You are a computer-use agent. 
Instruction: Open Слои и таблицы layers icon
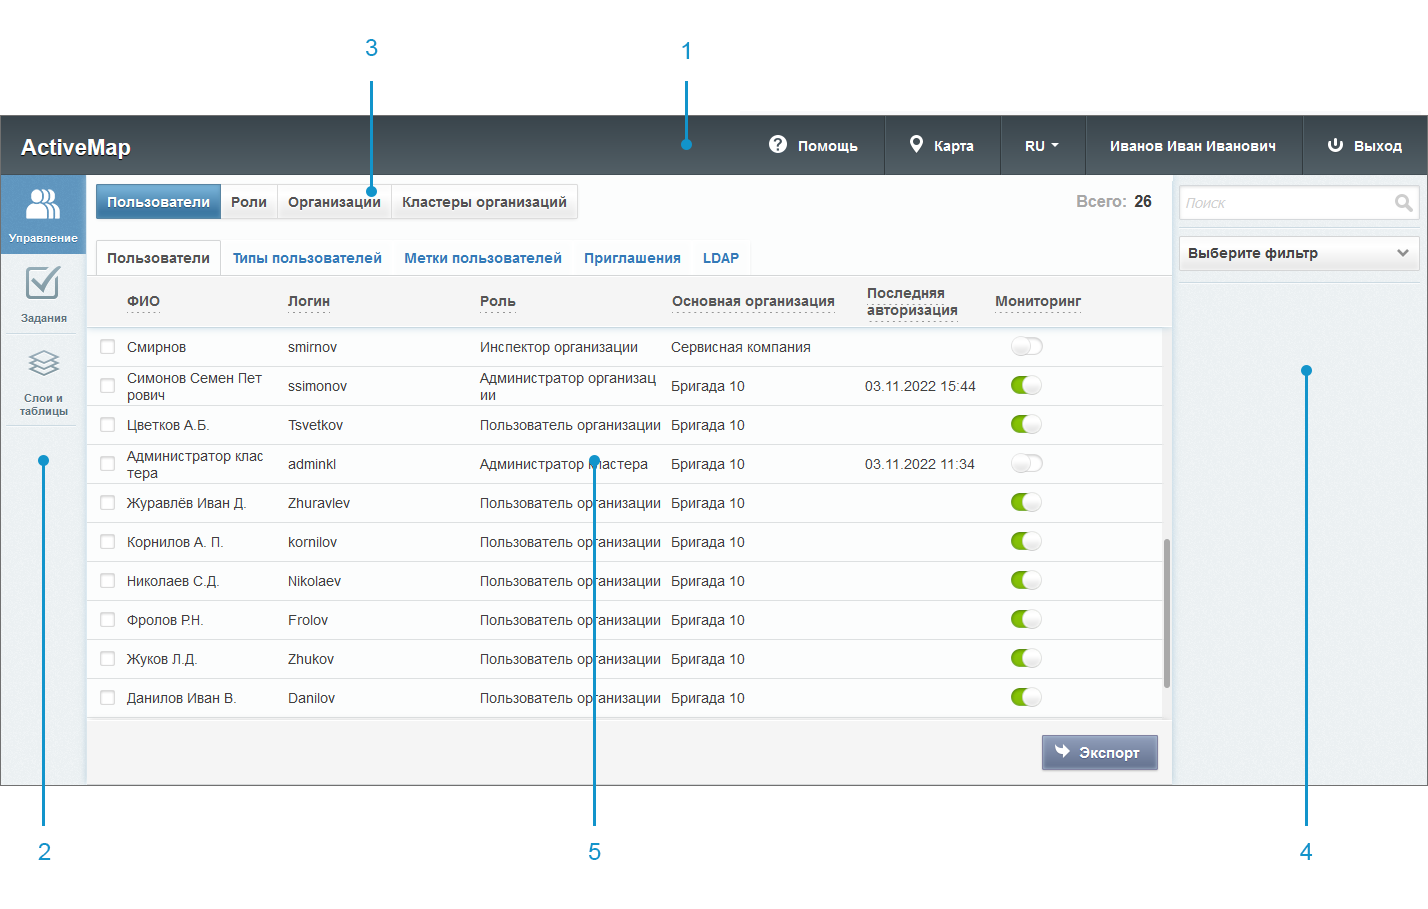pyautogui.click(x=43, y=363)
